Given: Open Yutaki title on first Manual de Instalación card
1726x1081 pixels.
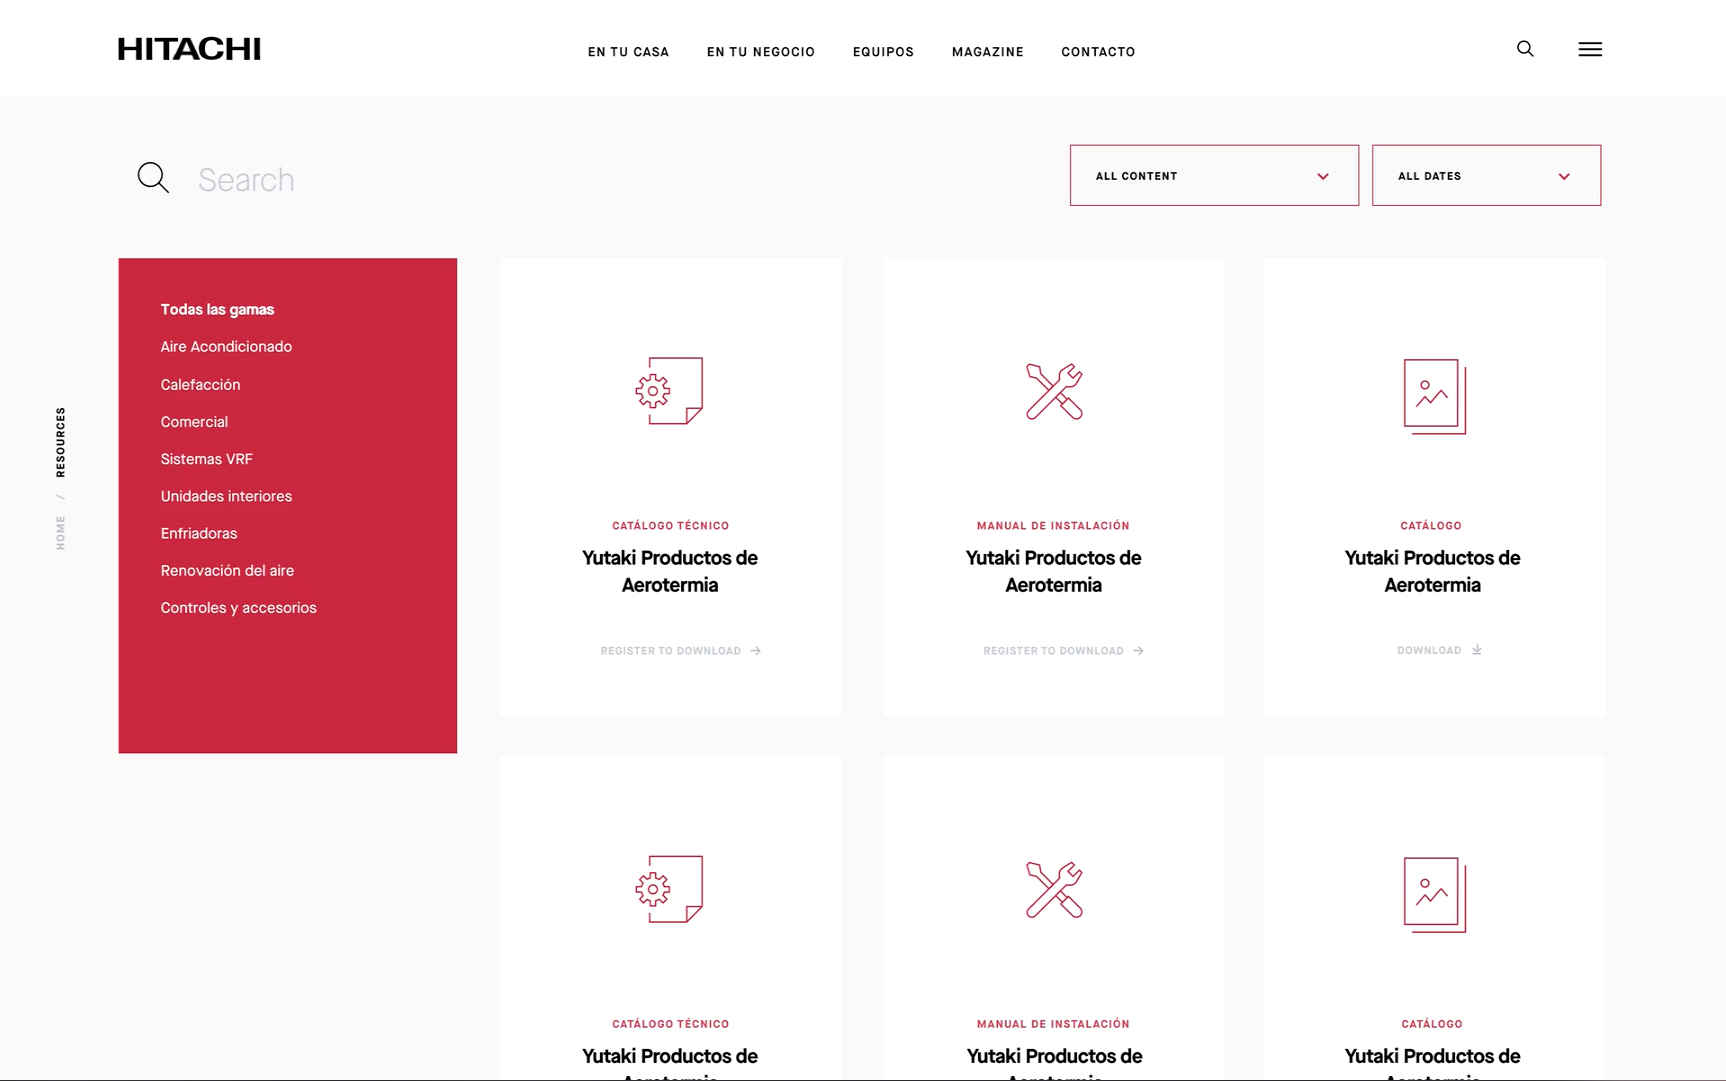Looking at the screenshot, I should (1053, 571).
